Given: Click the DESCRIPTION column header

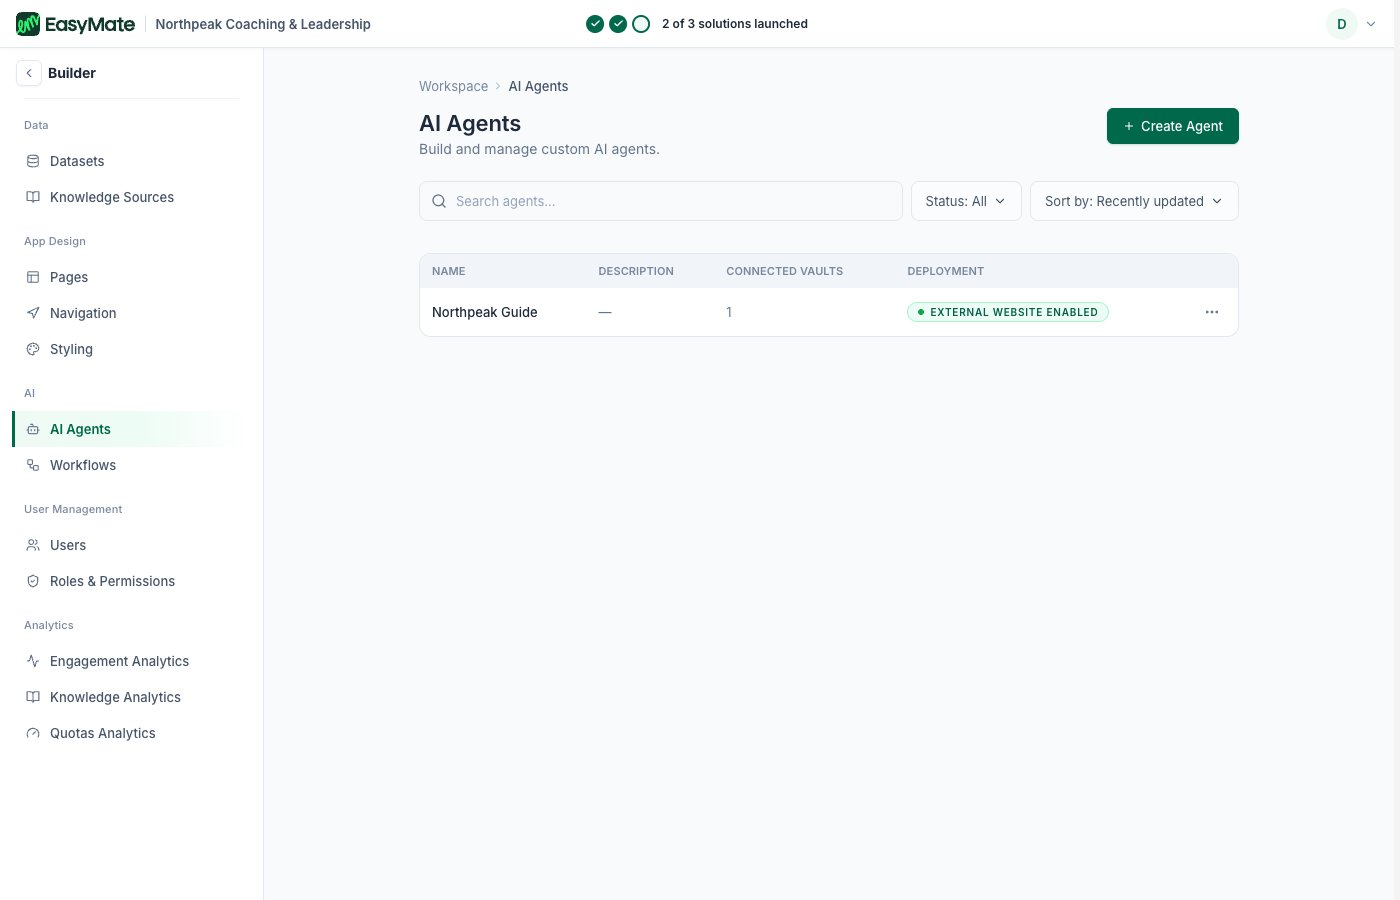Looking at the screenshot, I should [x=636, y=271].
